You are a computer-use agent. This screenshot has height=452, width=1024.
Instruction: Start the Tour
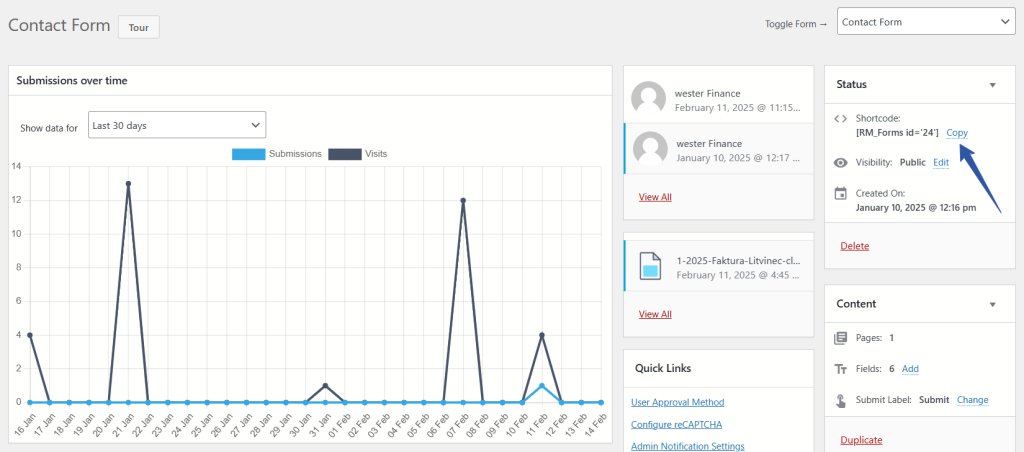click(x=138, y=27)
